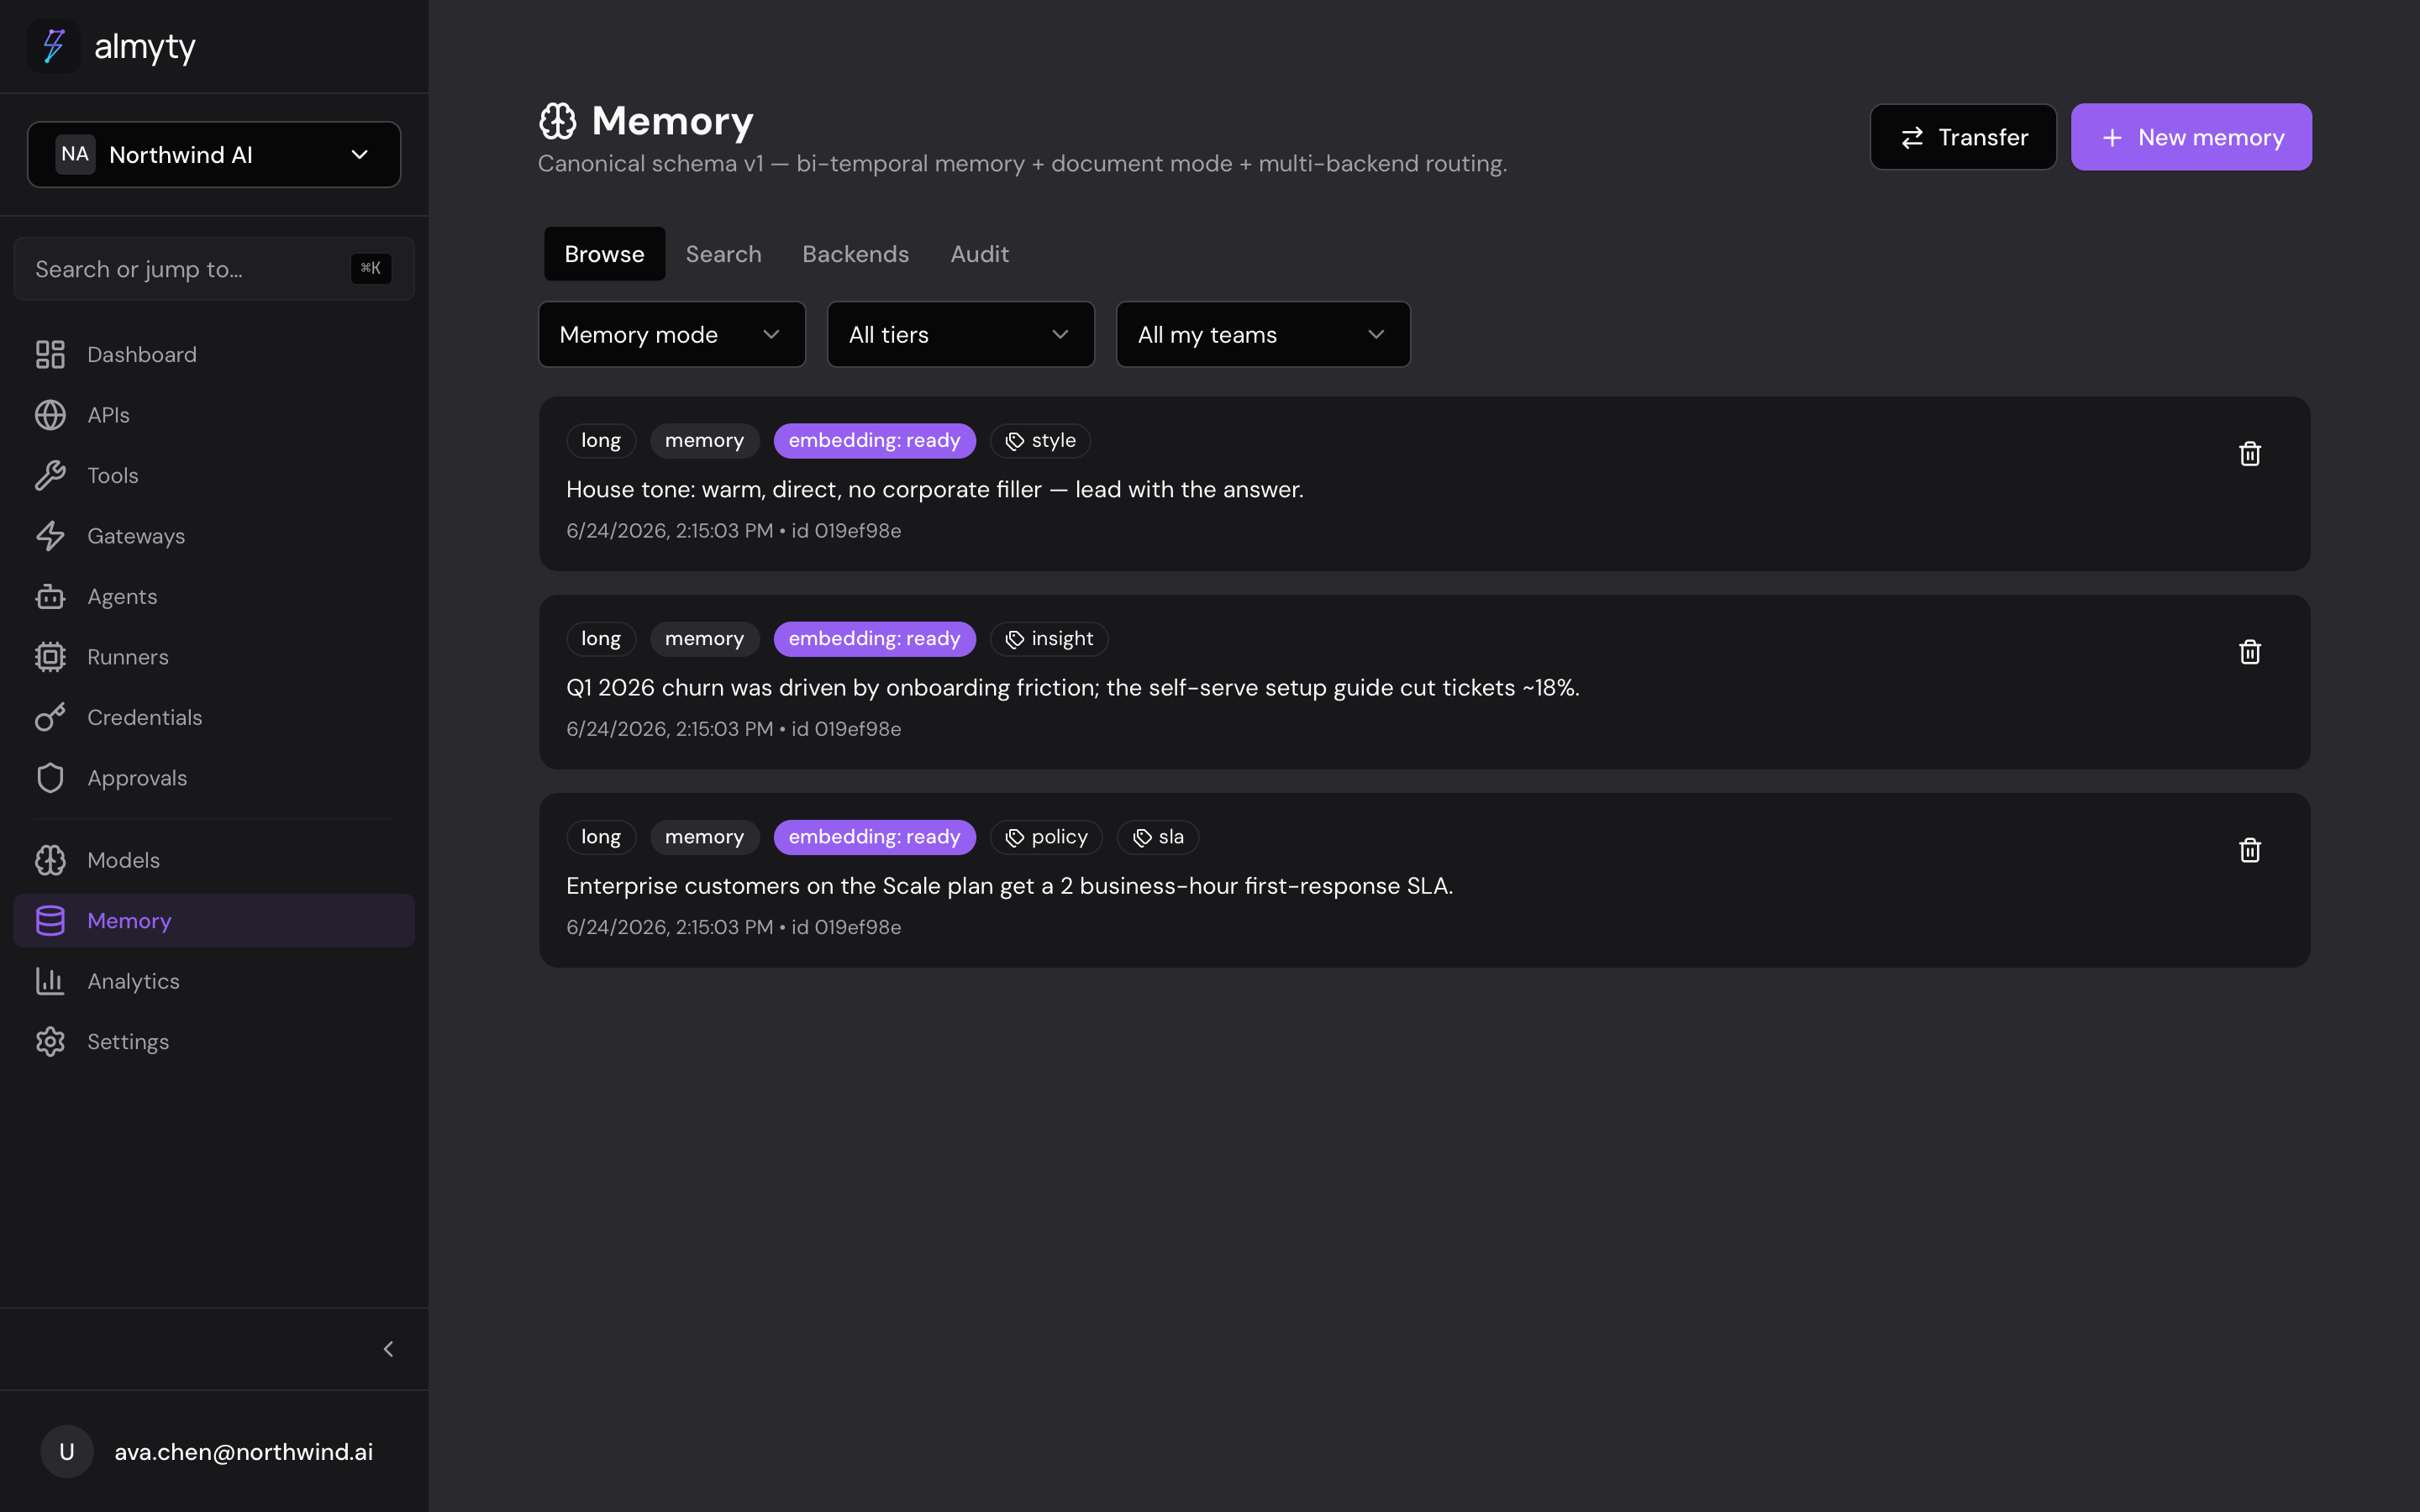
Task: Click the ⌘K shortcut badge
Action: point(371,268)
